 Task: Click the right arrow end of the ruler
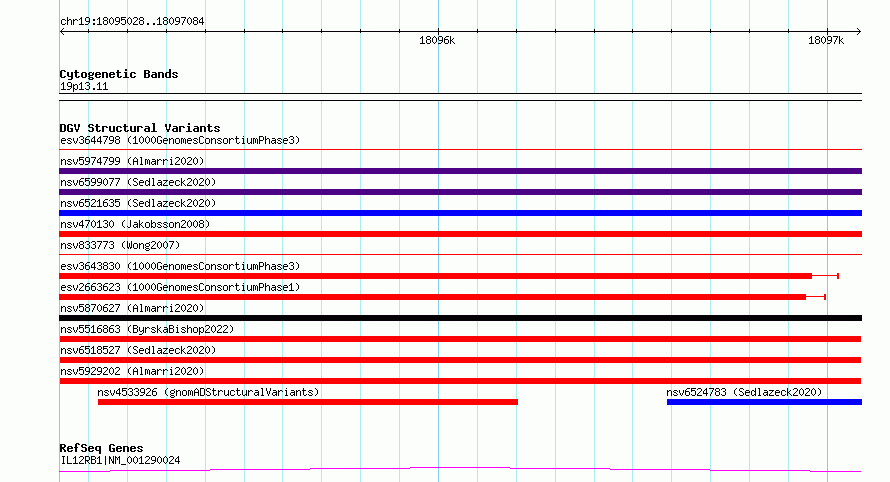(x=859, y=32)
